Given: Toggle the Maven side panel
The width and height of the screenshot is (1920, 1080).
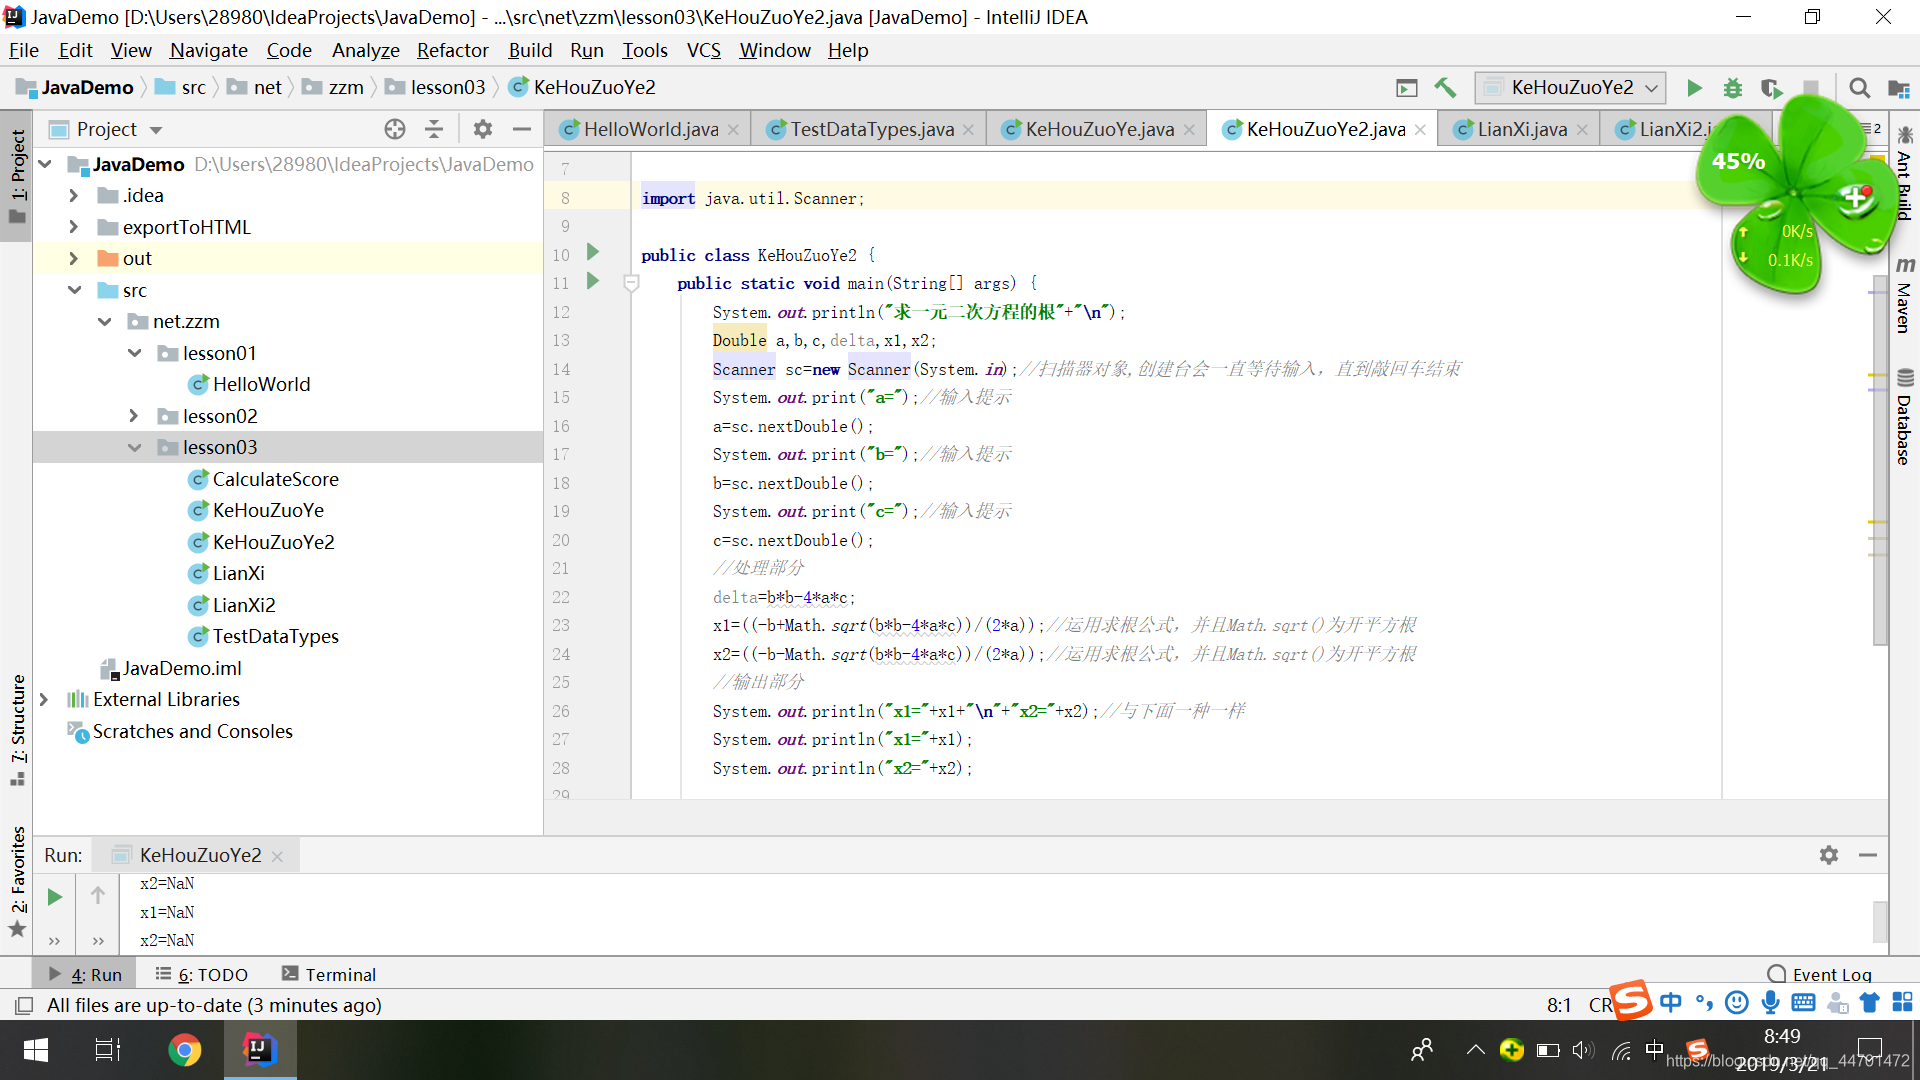Looking at the screenshot, I should 1904,295.
